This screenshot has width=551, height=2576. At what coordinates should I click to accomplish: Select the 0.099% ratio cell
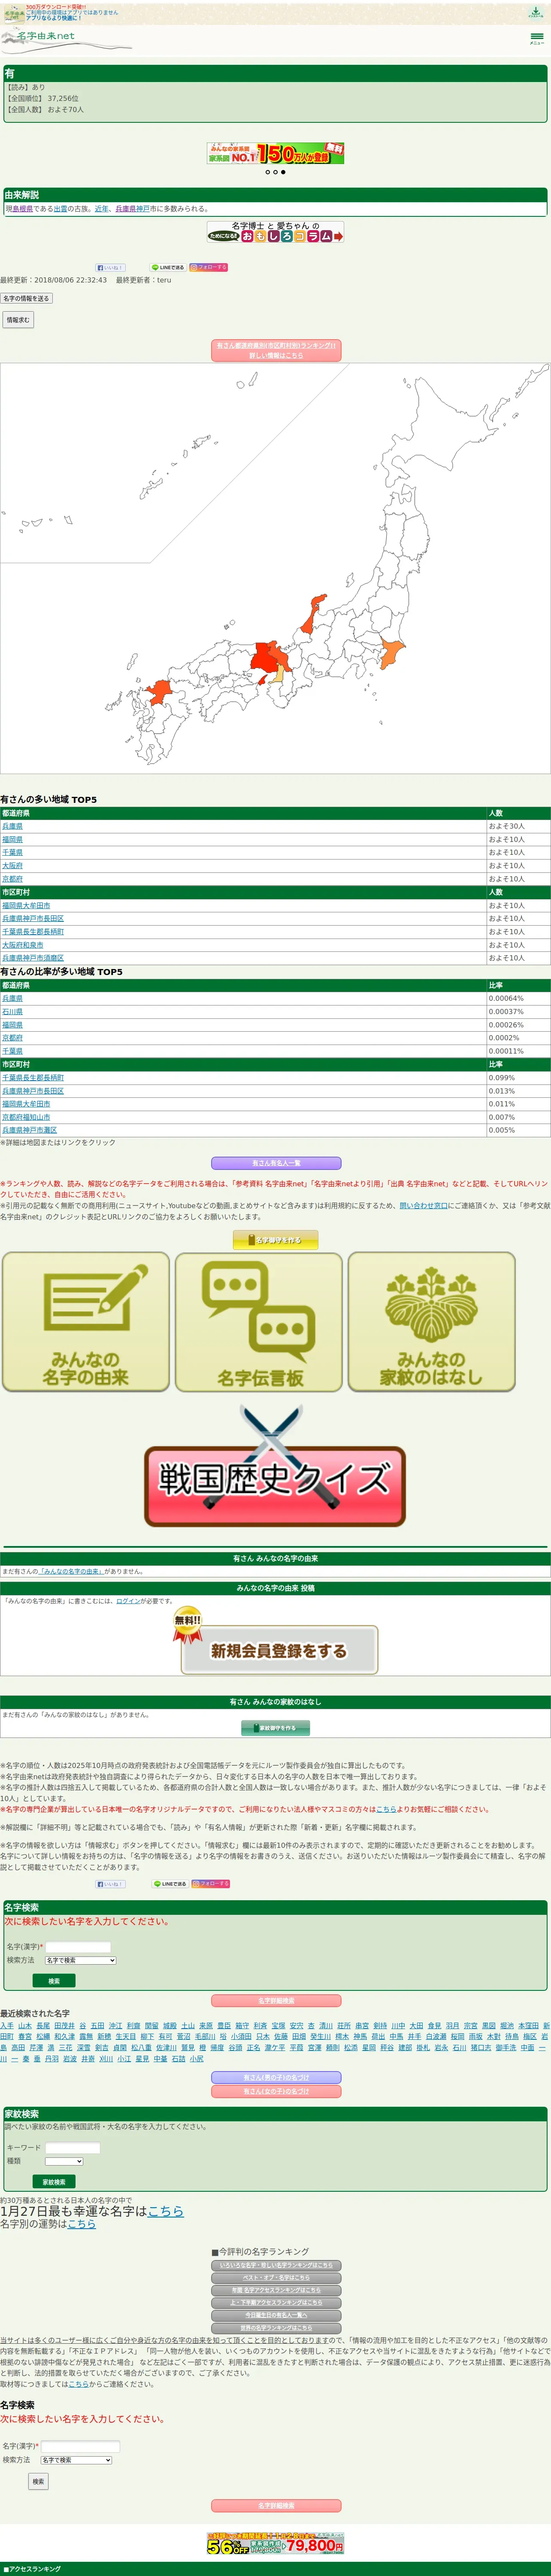[x=518, y=1078]
